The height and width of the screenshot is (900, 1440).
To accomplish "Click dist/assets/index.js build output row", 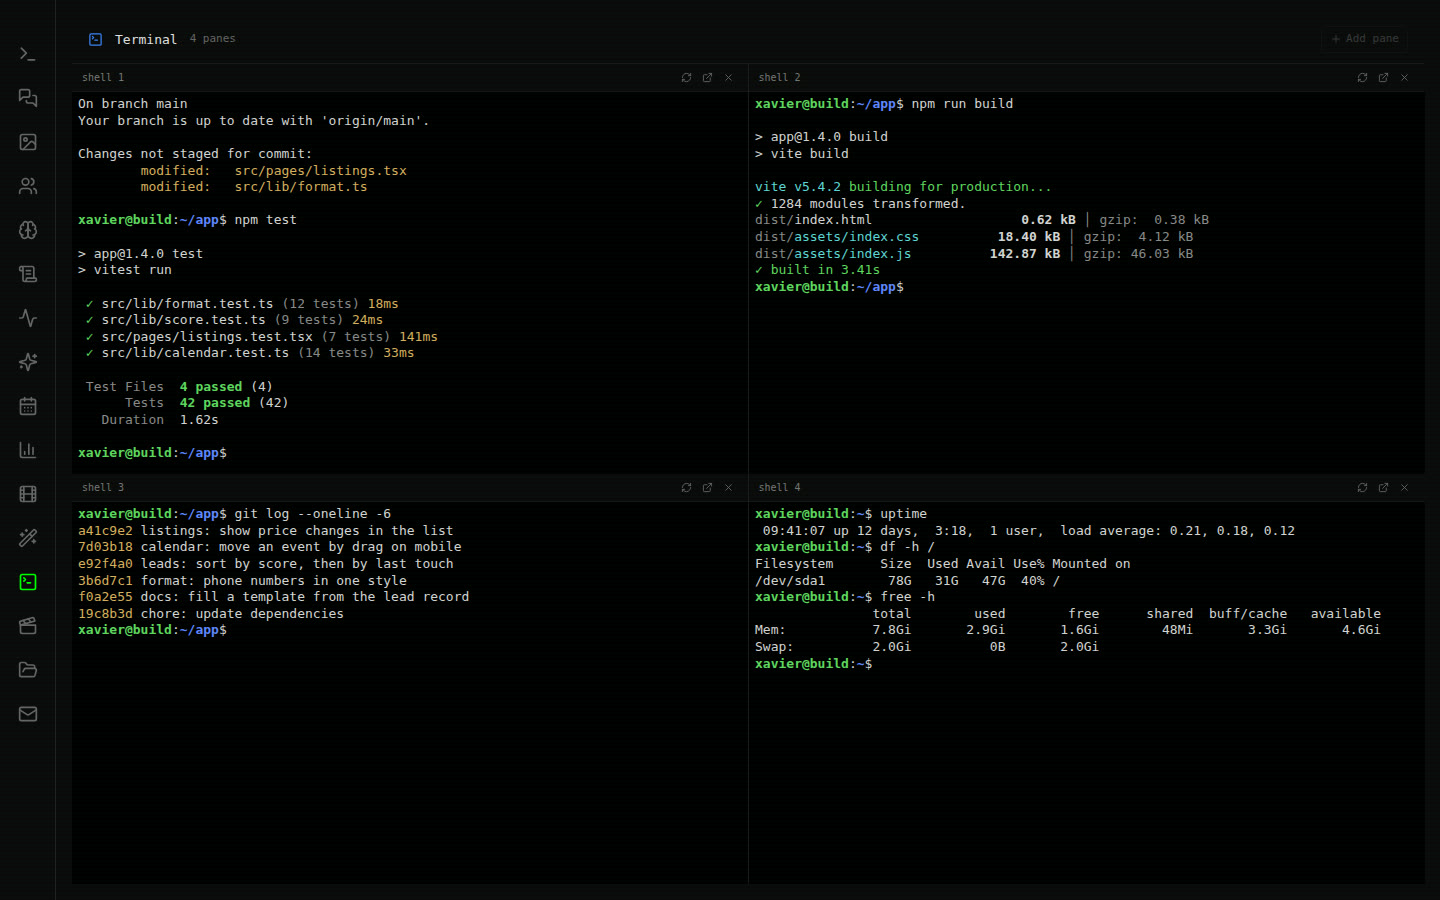I will tap(974, 254).
